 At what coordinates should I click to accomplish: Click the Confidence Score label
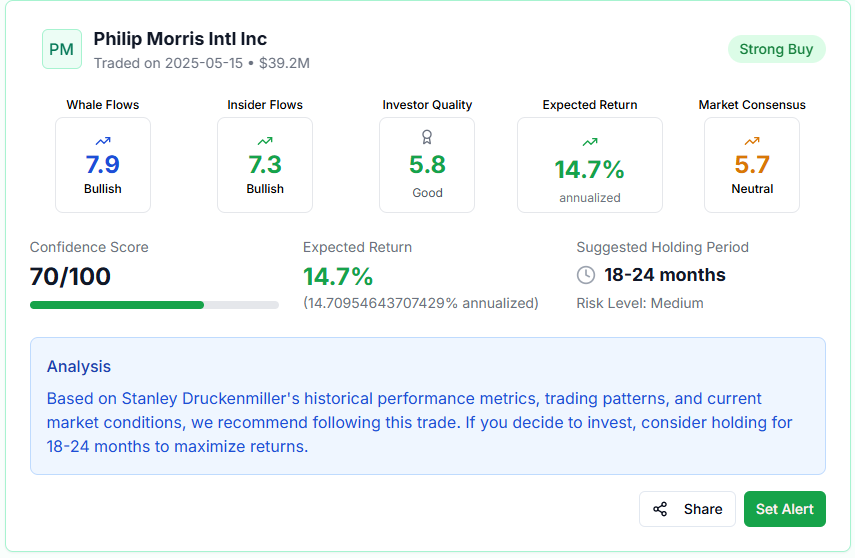tap(89, 247)
